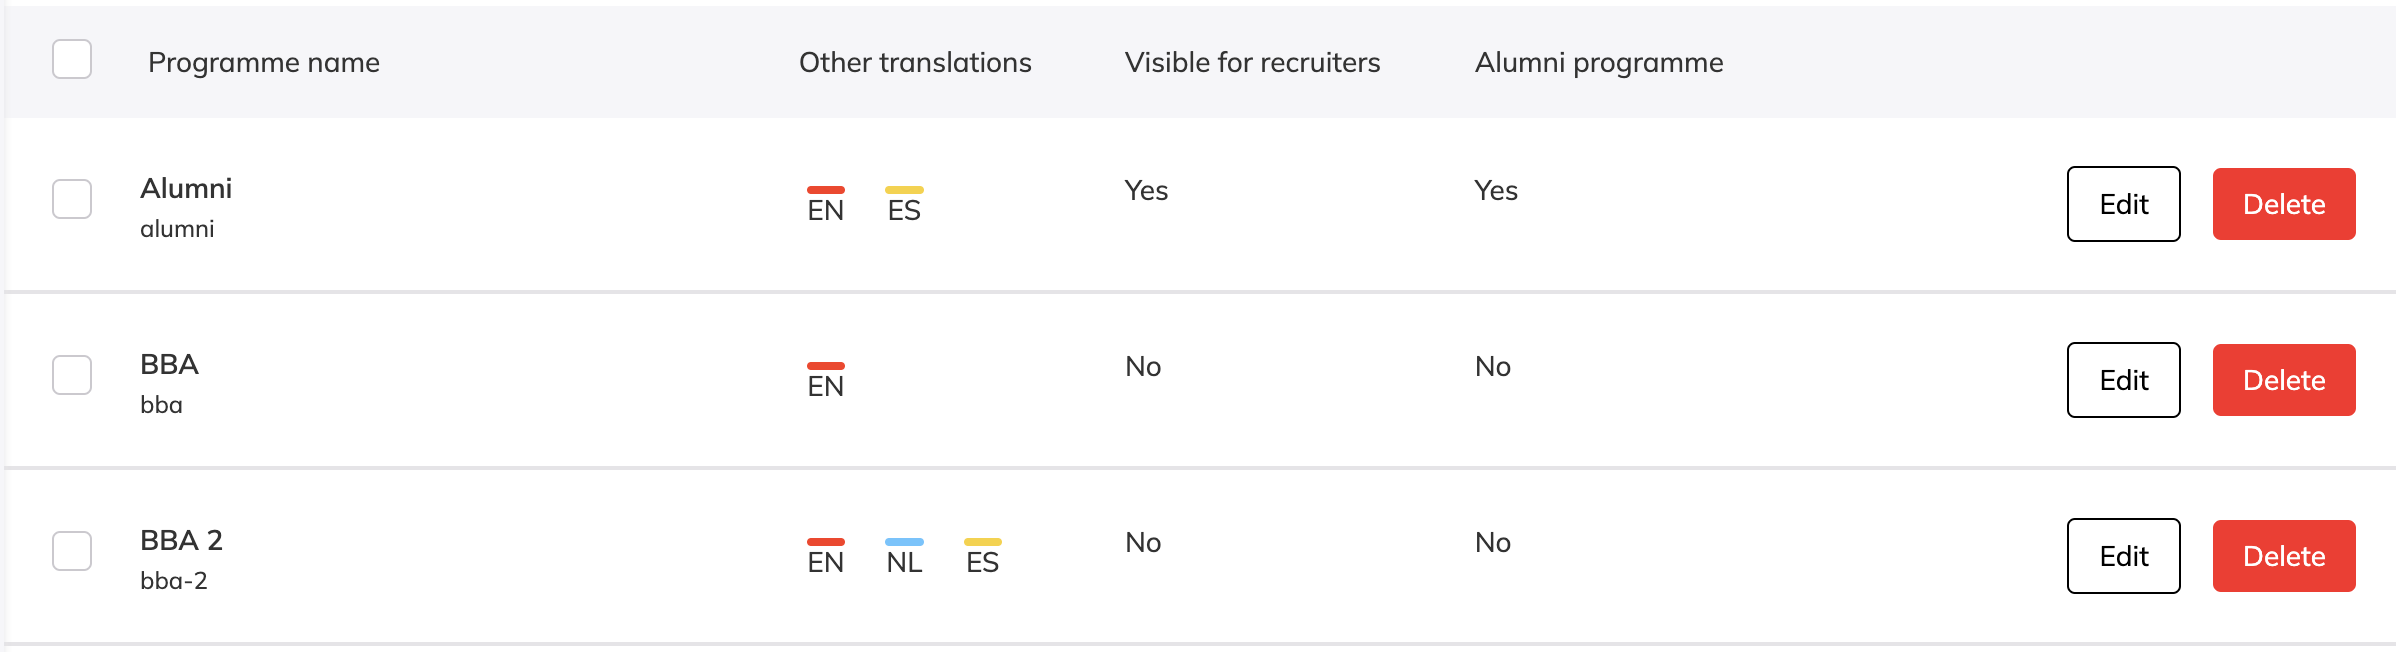Click the Alumni programme column header
Viewport: 2396px width, 652px height.
pos(1599,63)
